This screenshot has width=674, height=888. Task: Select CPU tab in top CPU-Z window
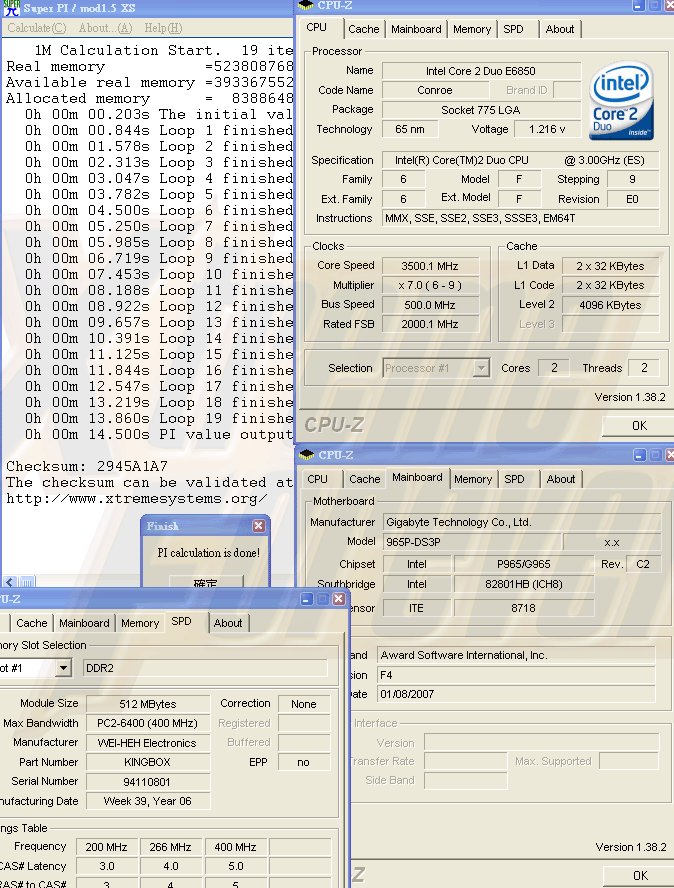[x=317, y=27]
